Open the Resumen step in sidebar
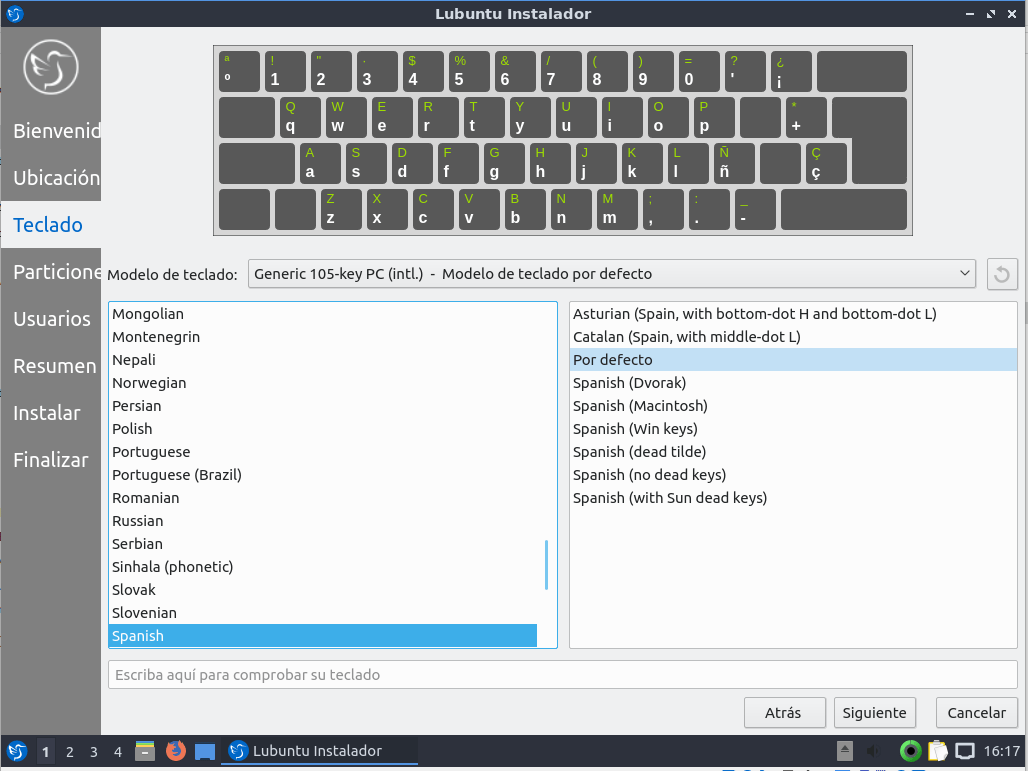The width and height of the screenshot is (1028, 771). [x=54, y=366]
